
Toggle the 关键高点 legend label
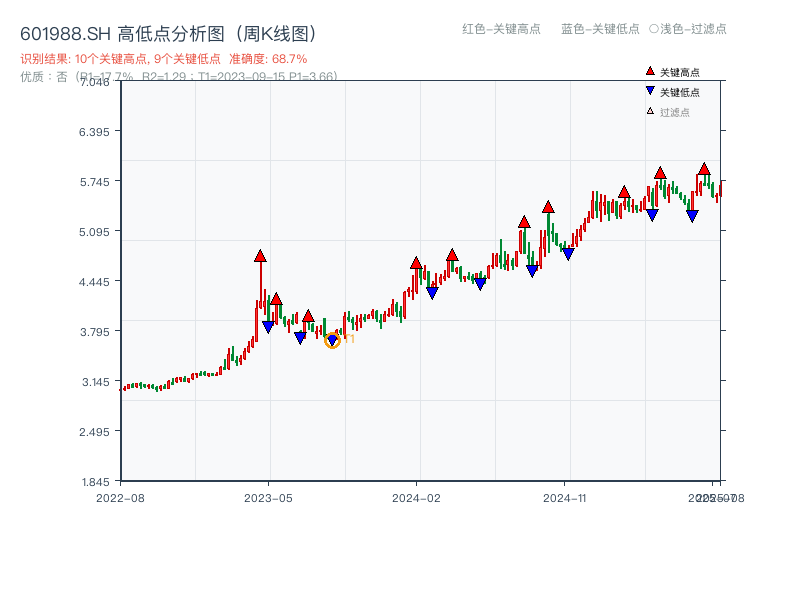(680, 73)
